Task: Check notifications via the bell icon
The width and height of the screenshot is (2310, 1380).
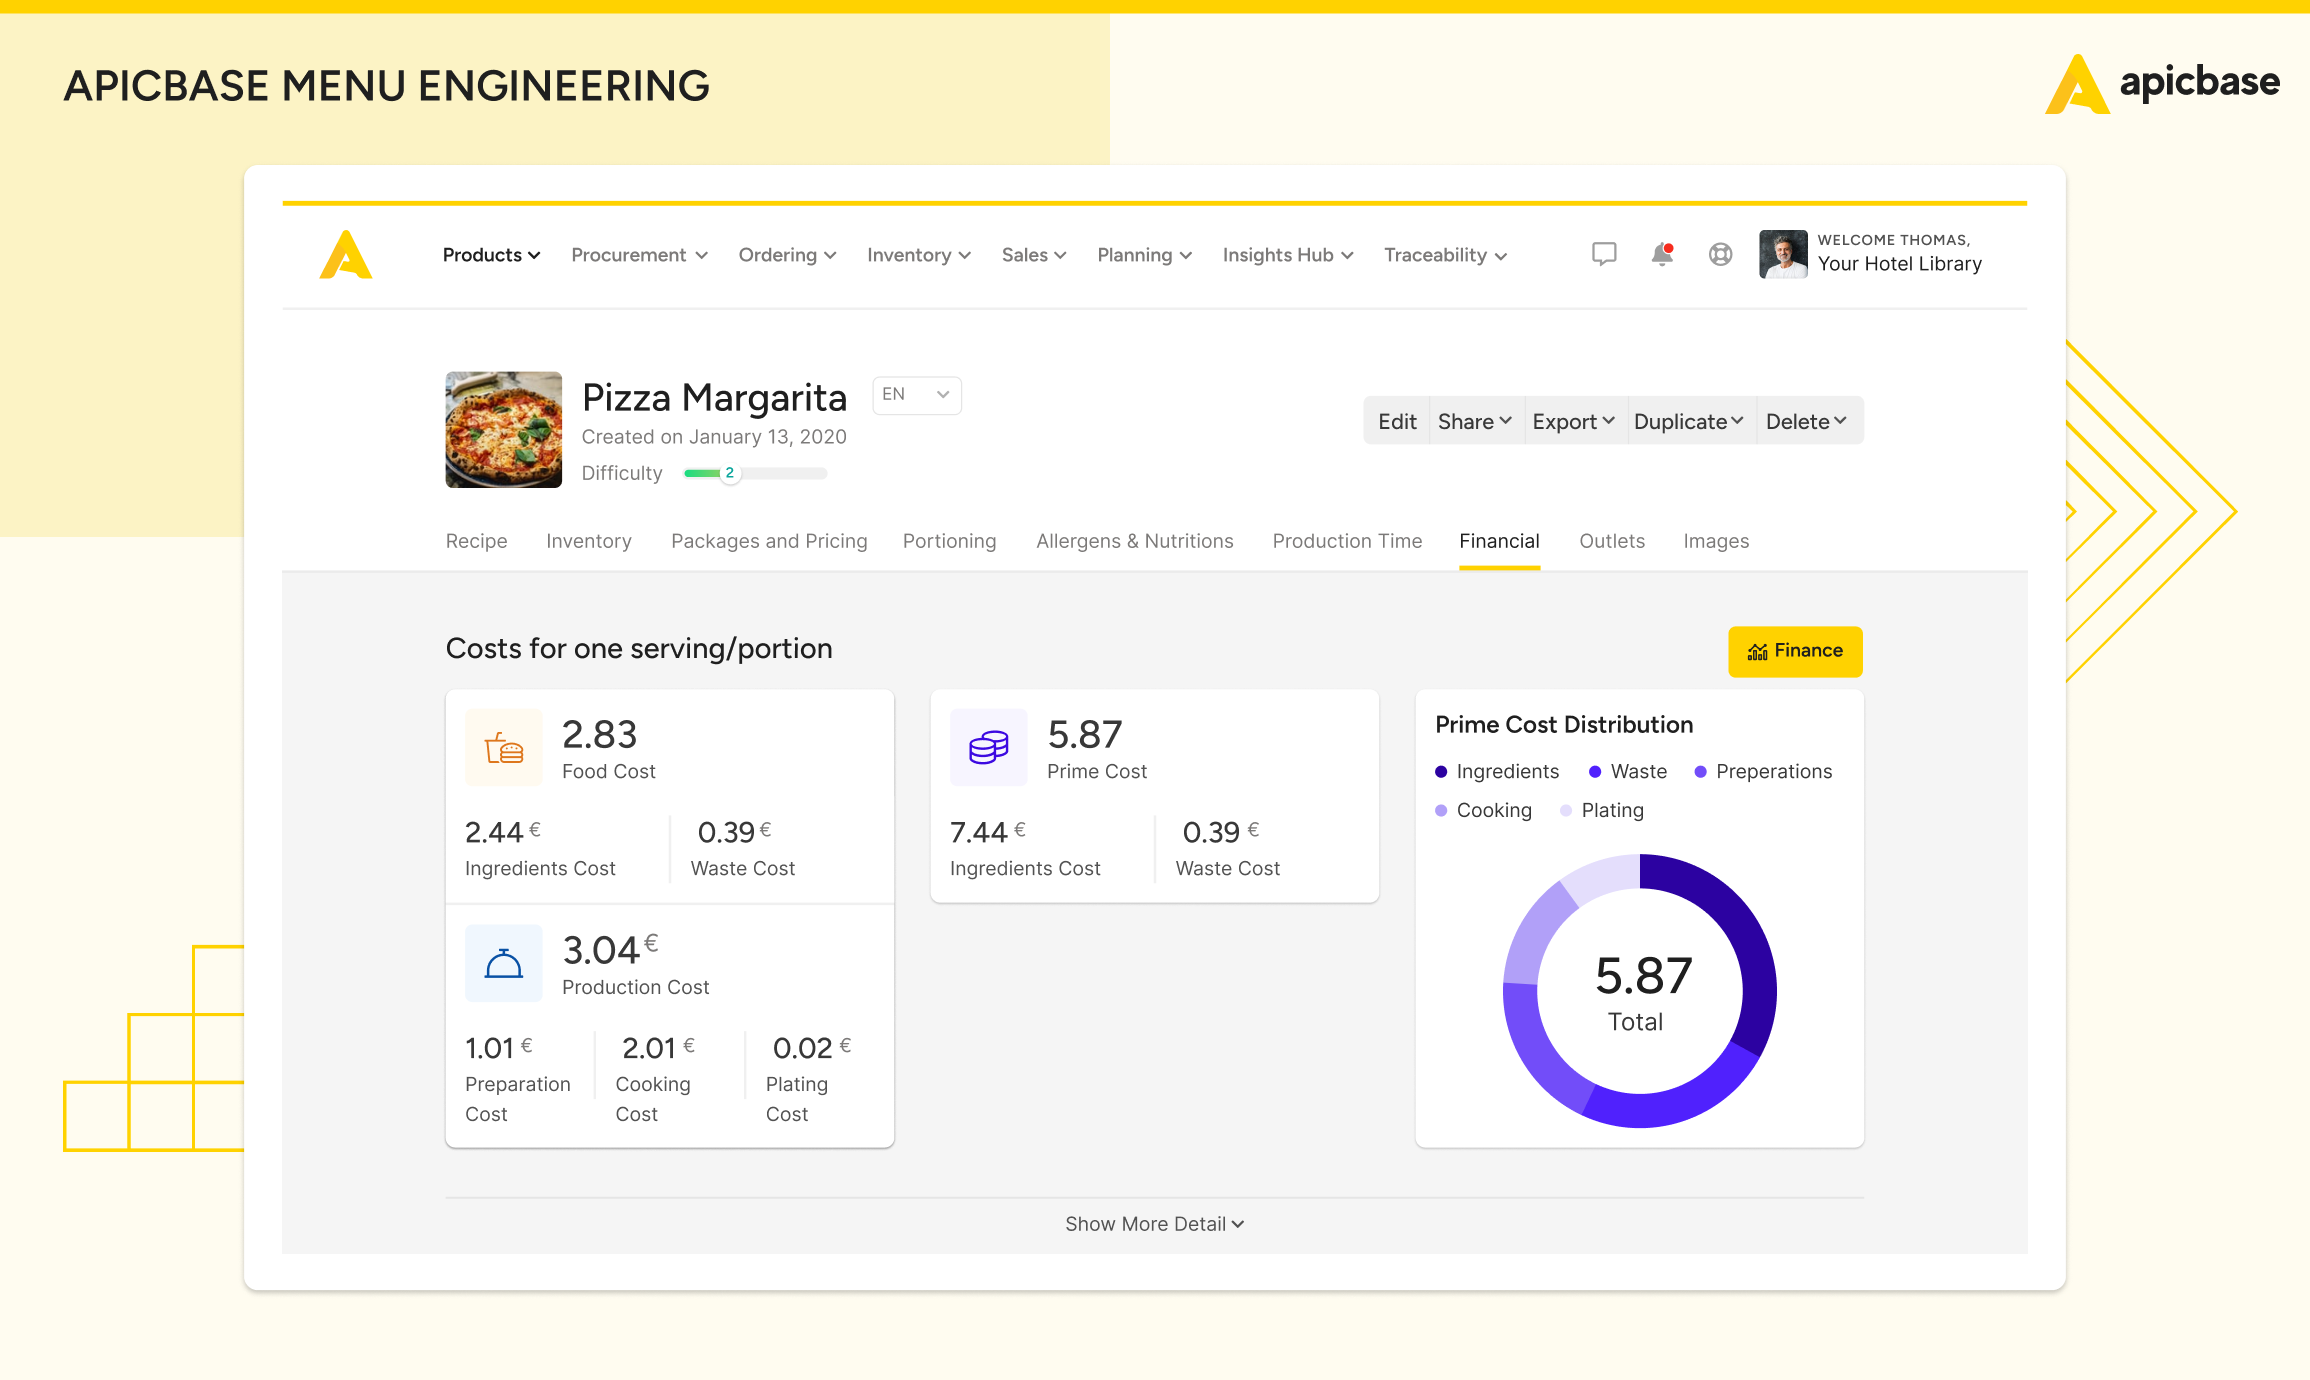Action: [x=1661, y=254]
